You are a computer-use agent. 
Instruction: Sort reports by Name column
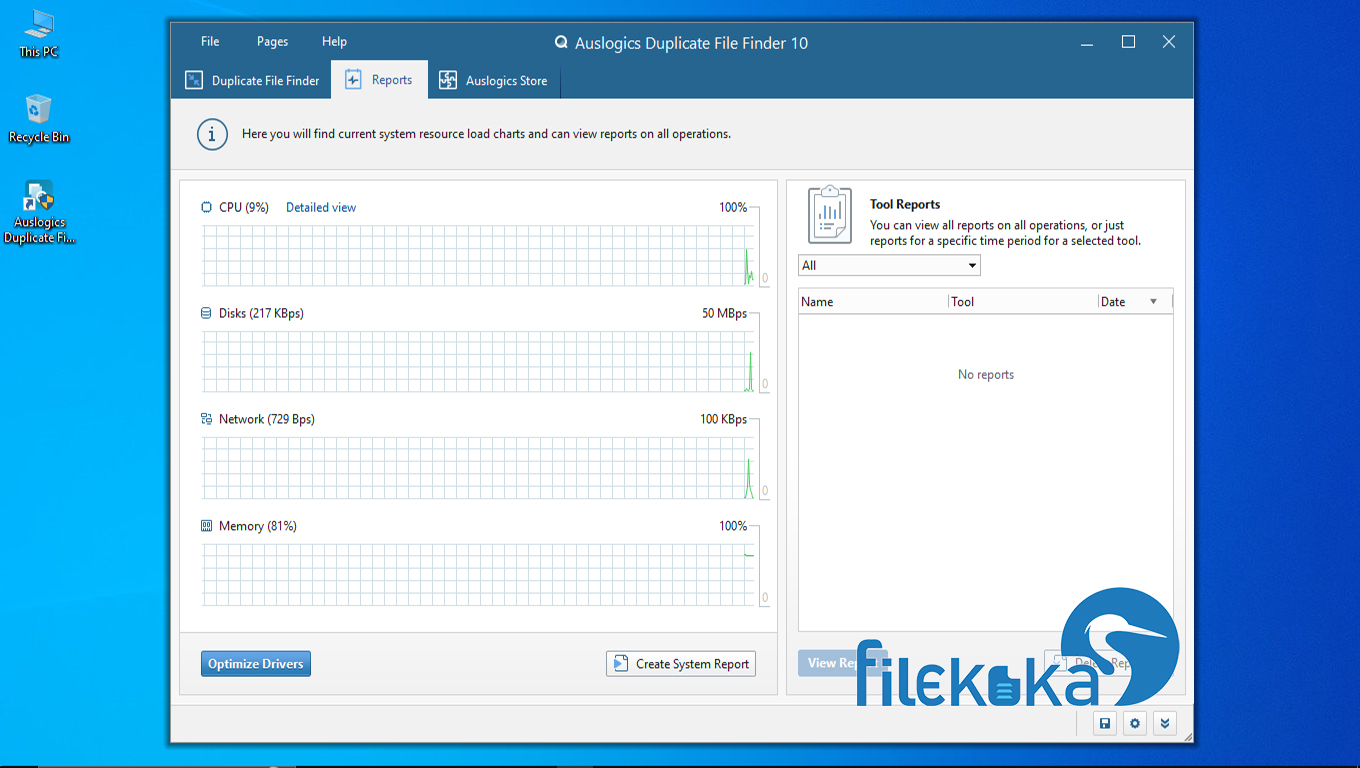[872, 301]
